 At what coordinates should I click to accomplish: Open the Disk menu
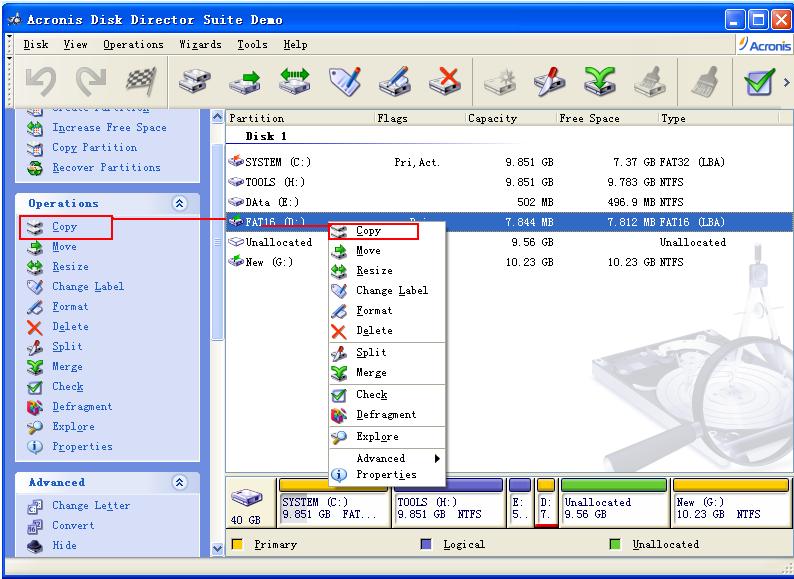(35, 45)
